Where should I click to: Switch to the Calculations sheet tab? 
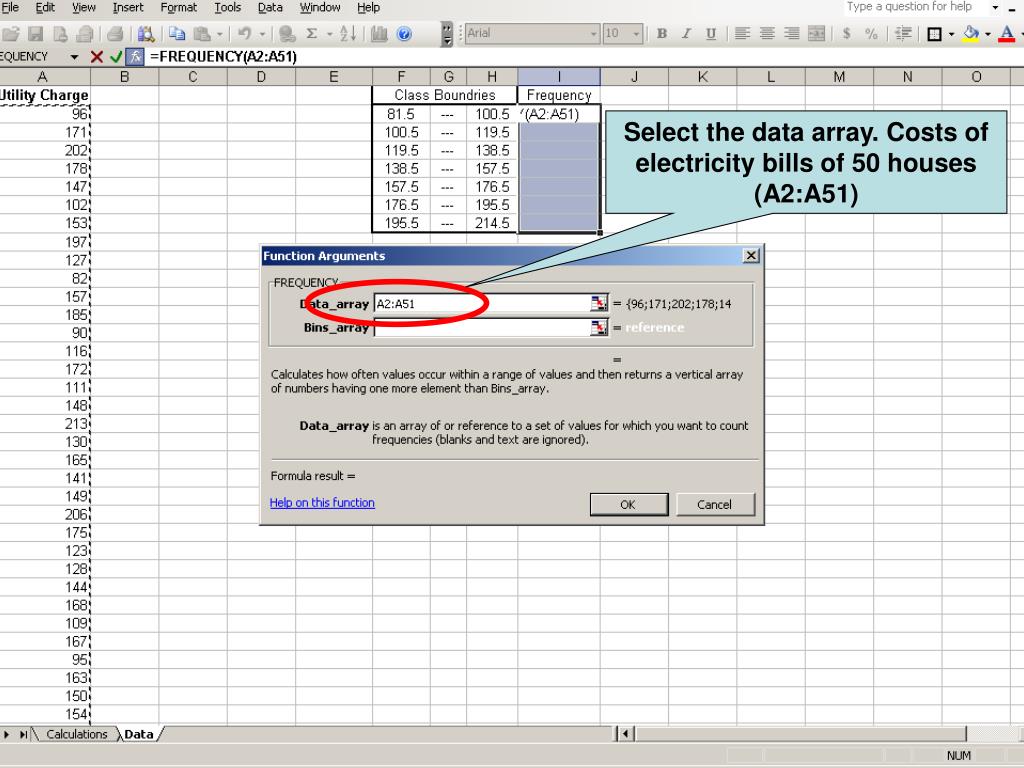click(x=76, y=734)
